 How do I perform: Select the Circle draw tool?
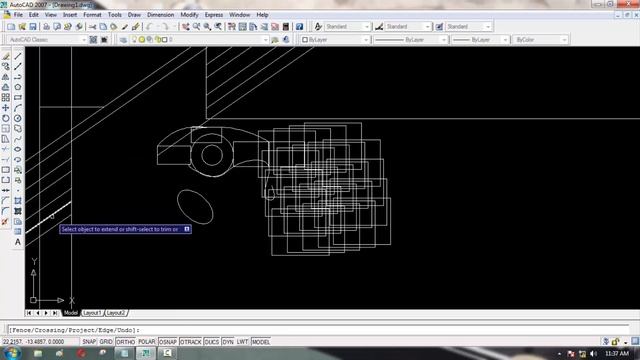(18, 118)
